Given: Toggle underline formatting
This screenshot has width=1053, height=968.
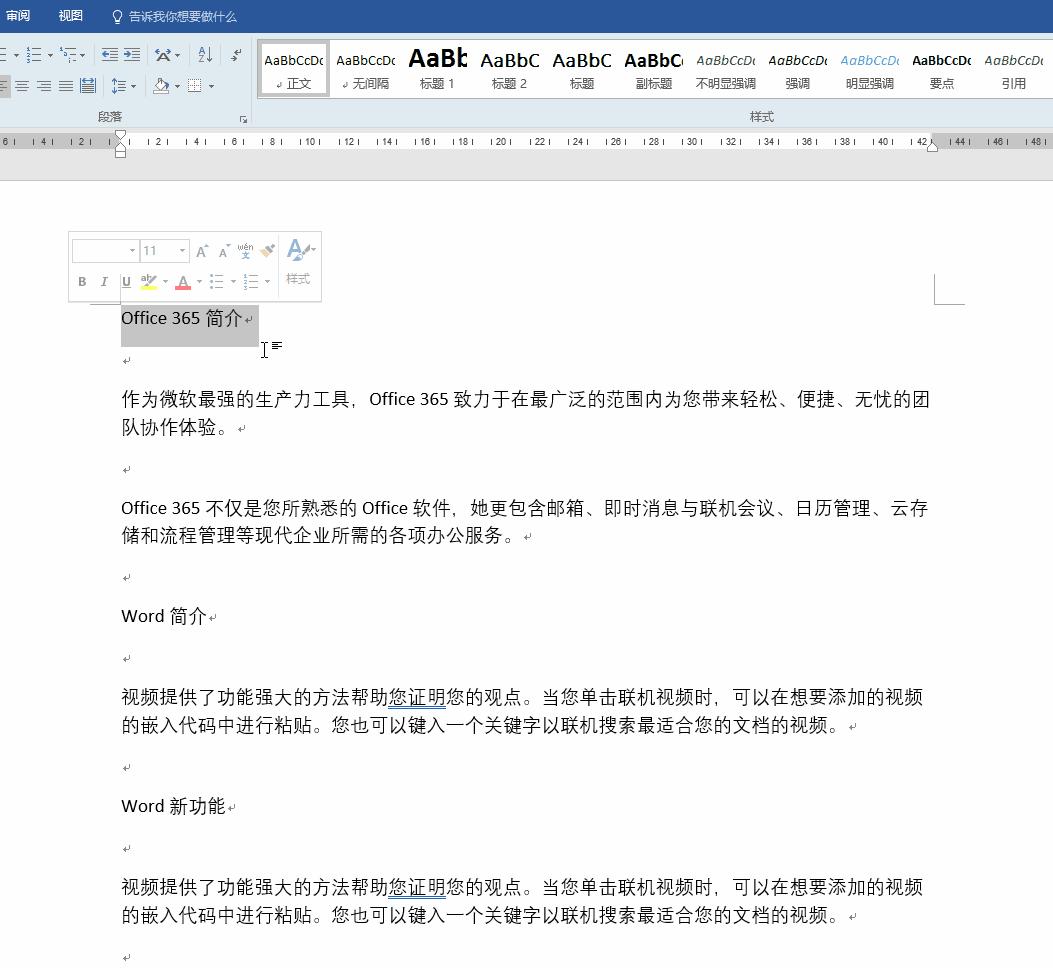Looking at the screenshot, I should coord(125,281).
